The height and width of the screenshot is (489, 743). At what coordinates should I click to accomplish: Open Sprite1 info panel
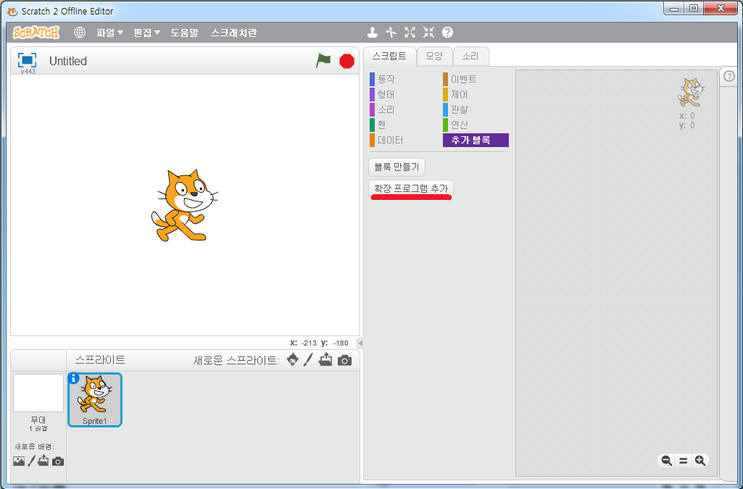73,378
